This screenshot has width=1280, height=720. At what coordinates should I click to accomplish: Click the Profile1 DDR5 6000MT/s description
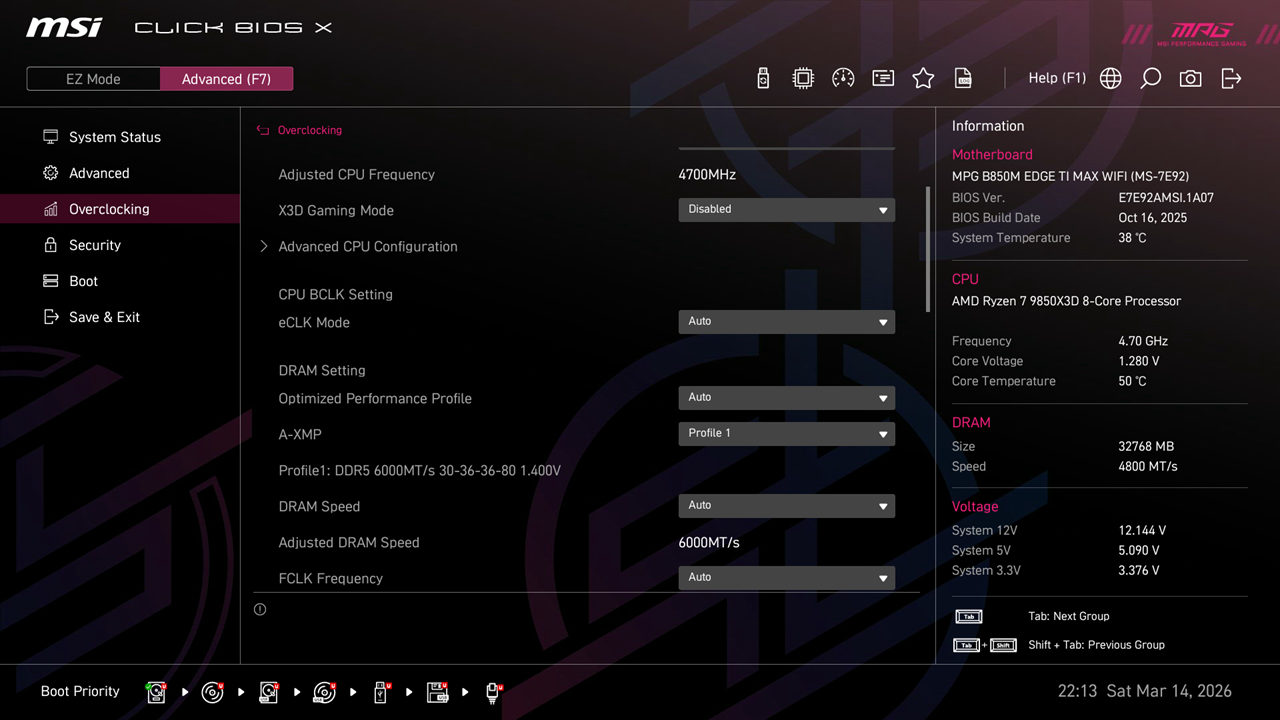pyautogui.click(x=420, y=470)
